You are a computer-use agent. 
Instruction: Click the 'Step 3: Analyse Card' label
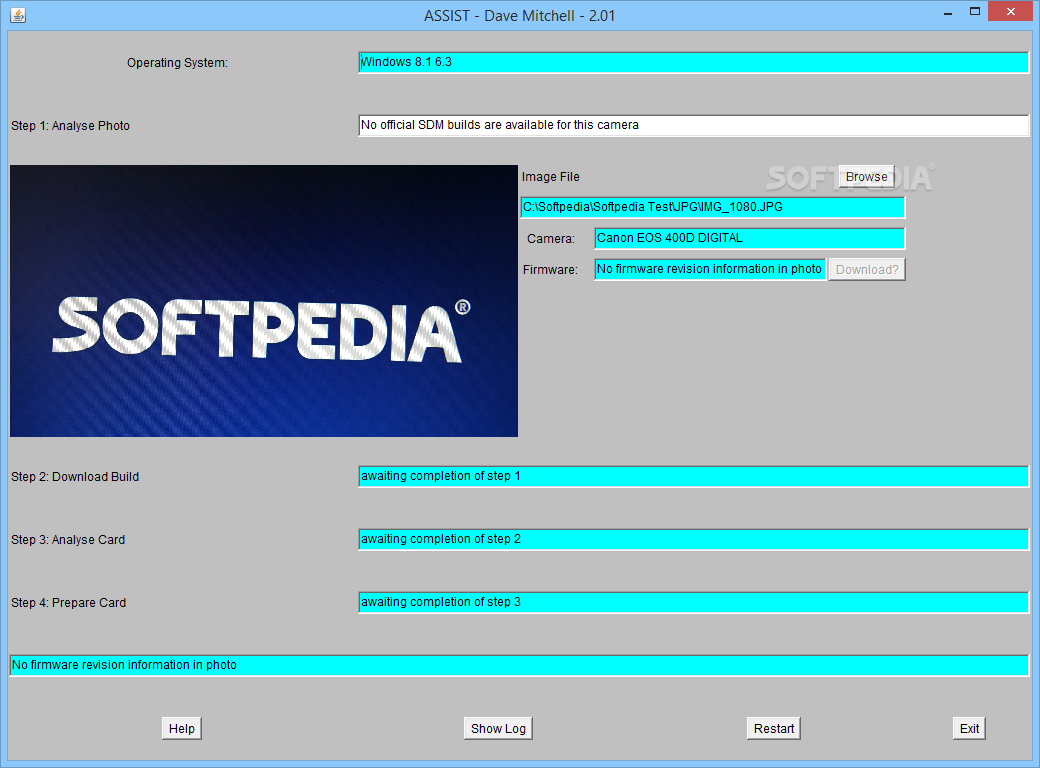click(x=68, y=539)
